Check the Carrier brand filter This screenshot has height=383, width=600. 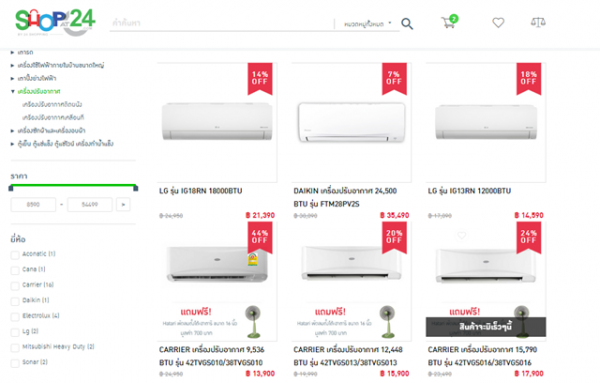[15, 286]
